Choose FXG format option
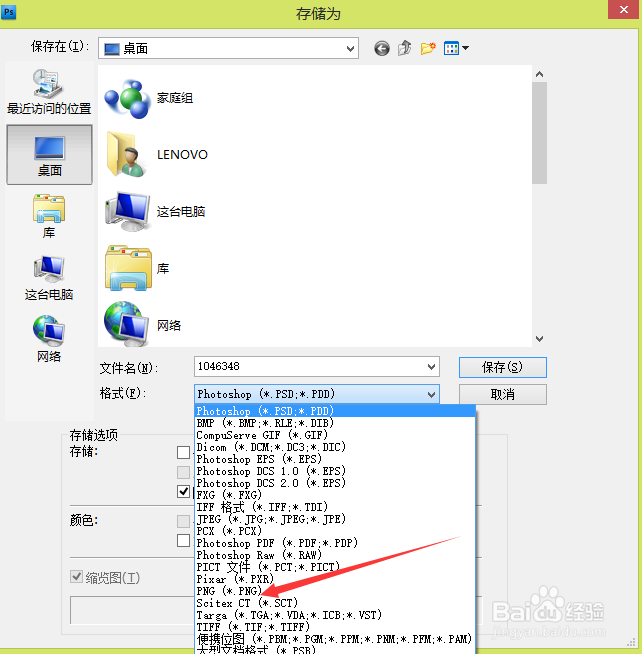Image resolution: width=642 pixels, height=654 pixels. pyautogui.click(x=335, y=495)
